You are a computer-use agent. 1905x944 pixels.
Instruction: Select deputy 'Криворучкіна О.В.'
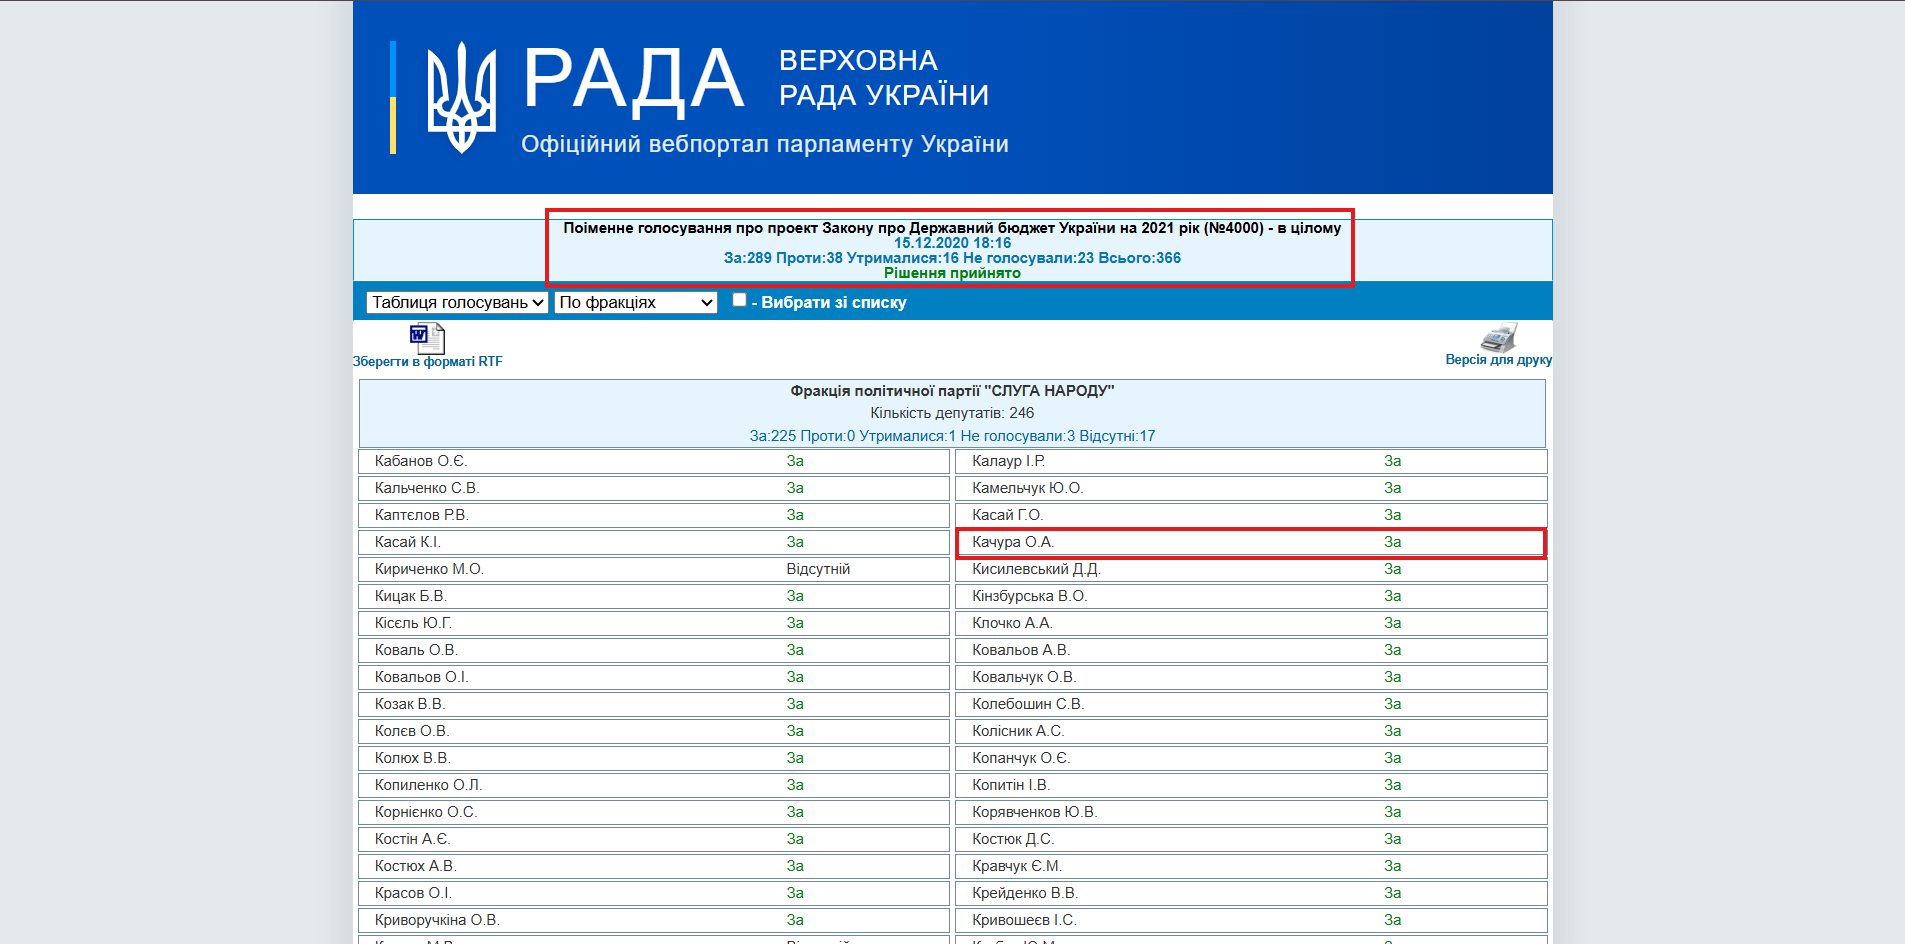[x=437, y=920]
